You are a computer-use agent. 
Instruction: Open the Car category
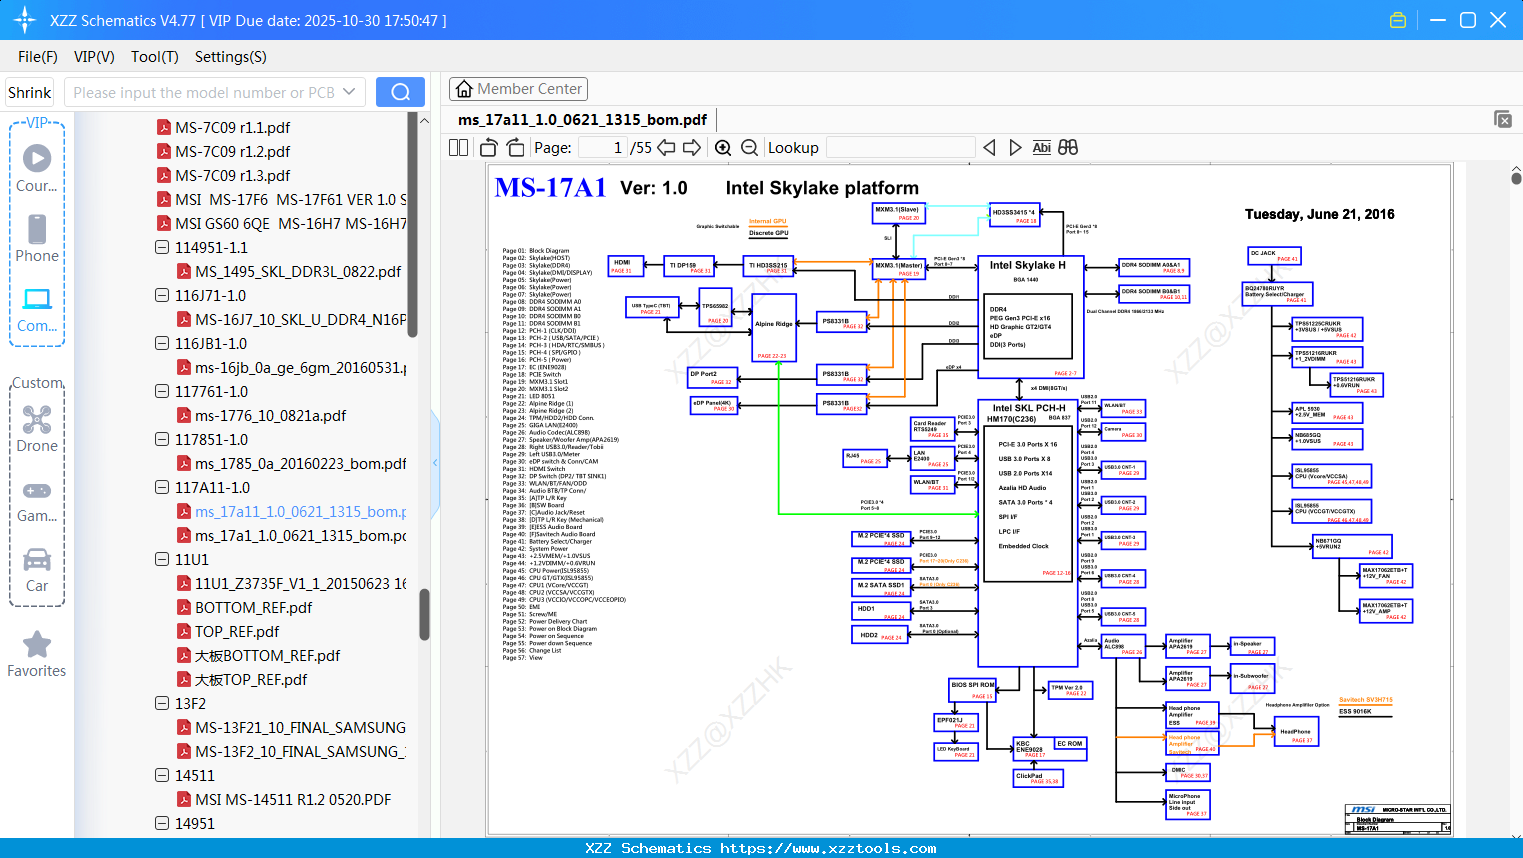[37, 570]
